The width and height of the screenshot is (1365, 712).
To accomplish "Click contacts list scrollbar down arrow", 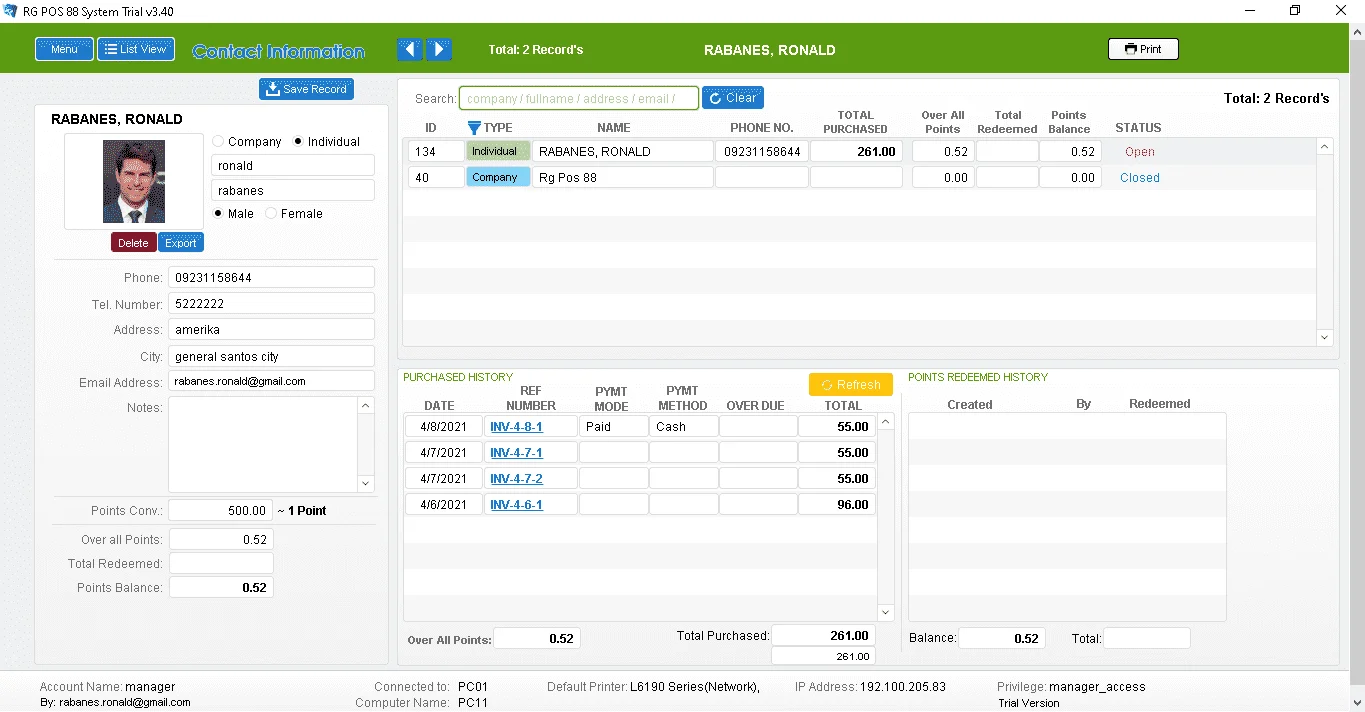I will [x=1325, y=338].
